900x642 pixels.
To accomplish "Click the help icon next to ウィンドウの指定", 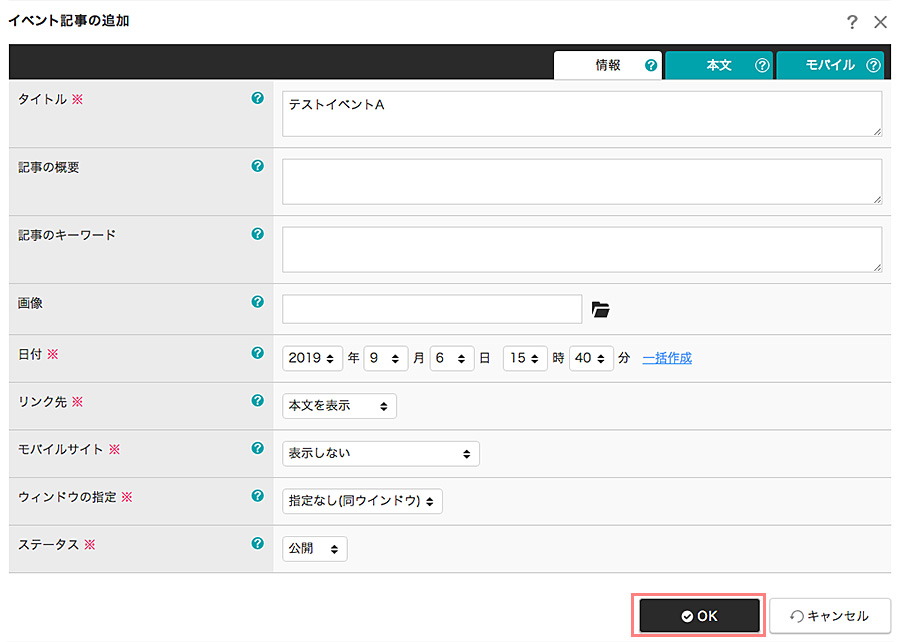I will tap(258, 496).
